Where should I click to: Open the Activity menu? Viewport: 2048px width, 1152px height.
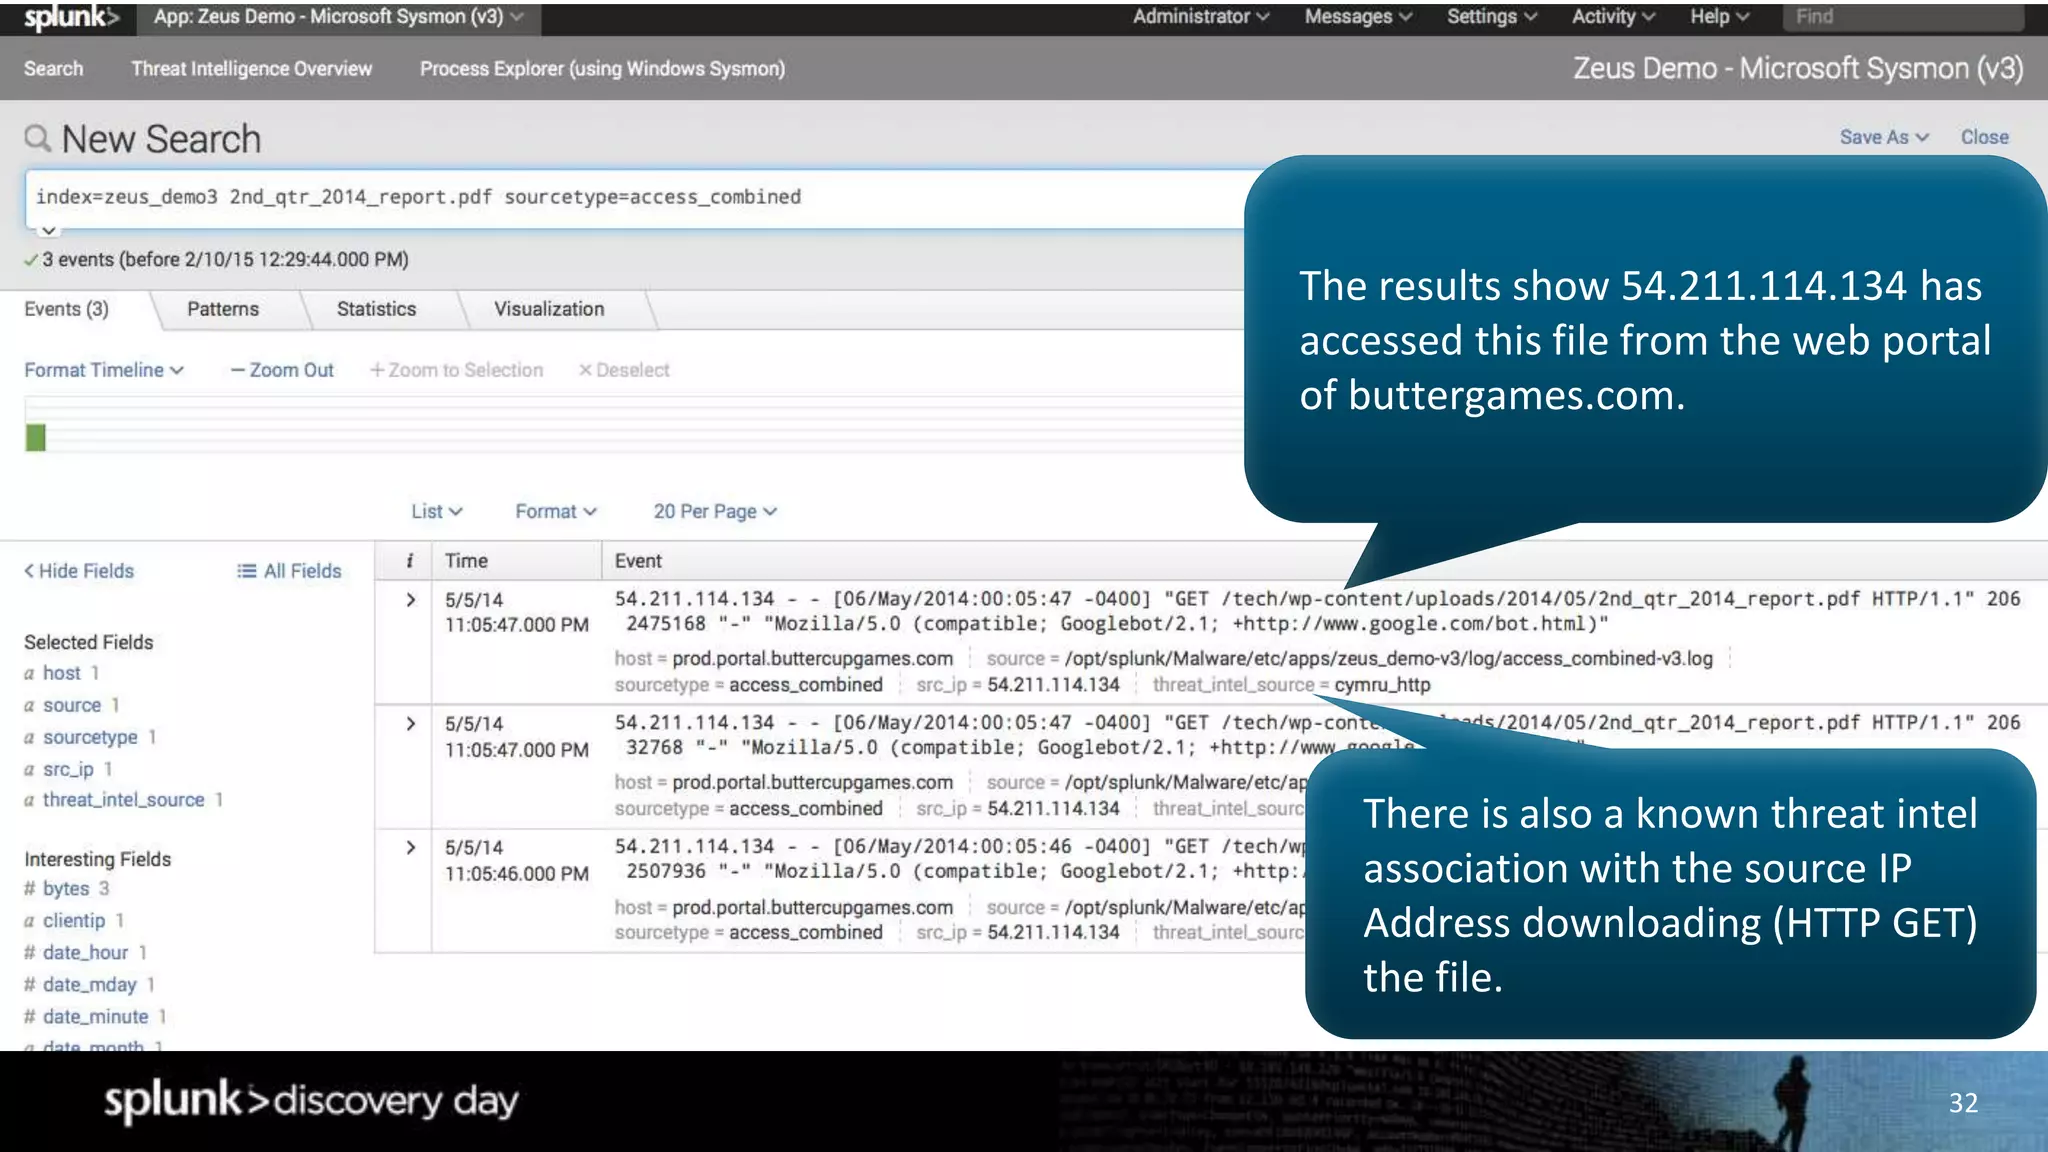[1613, 17]
